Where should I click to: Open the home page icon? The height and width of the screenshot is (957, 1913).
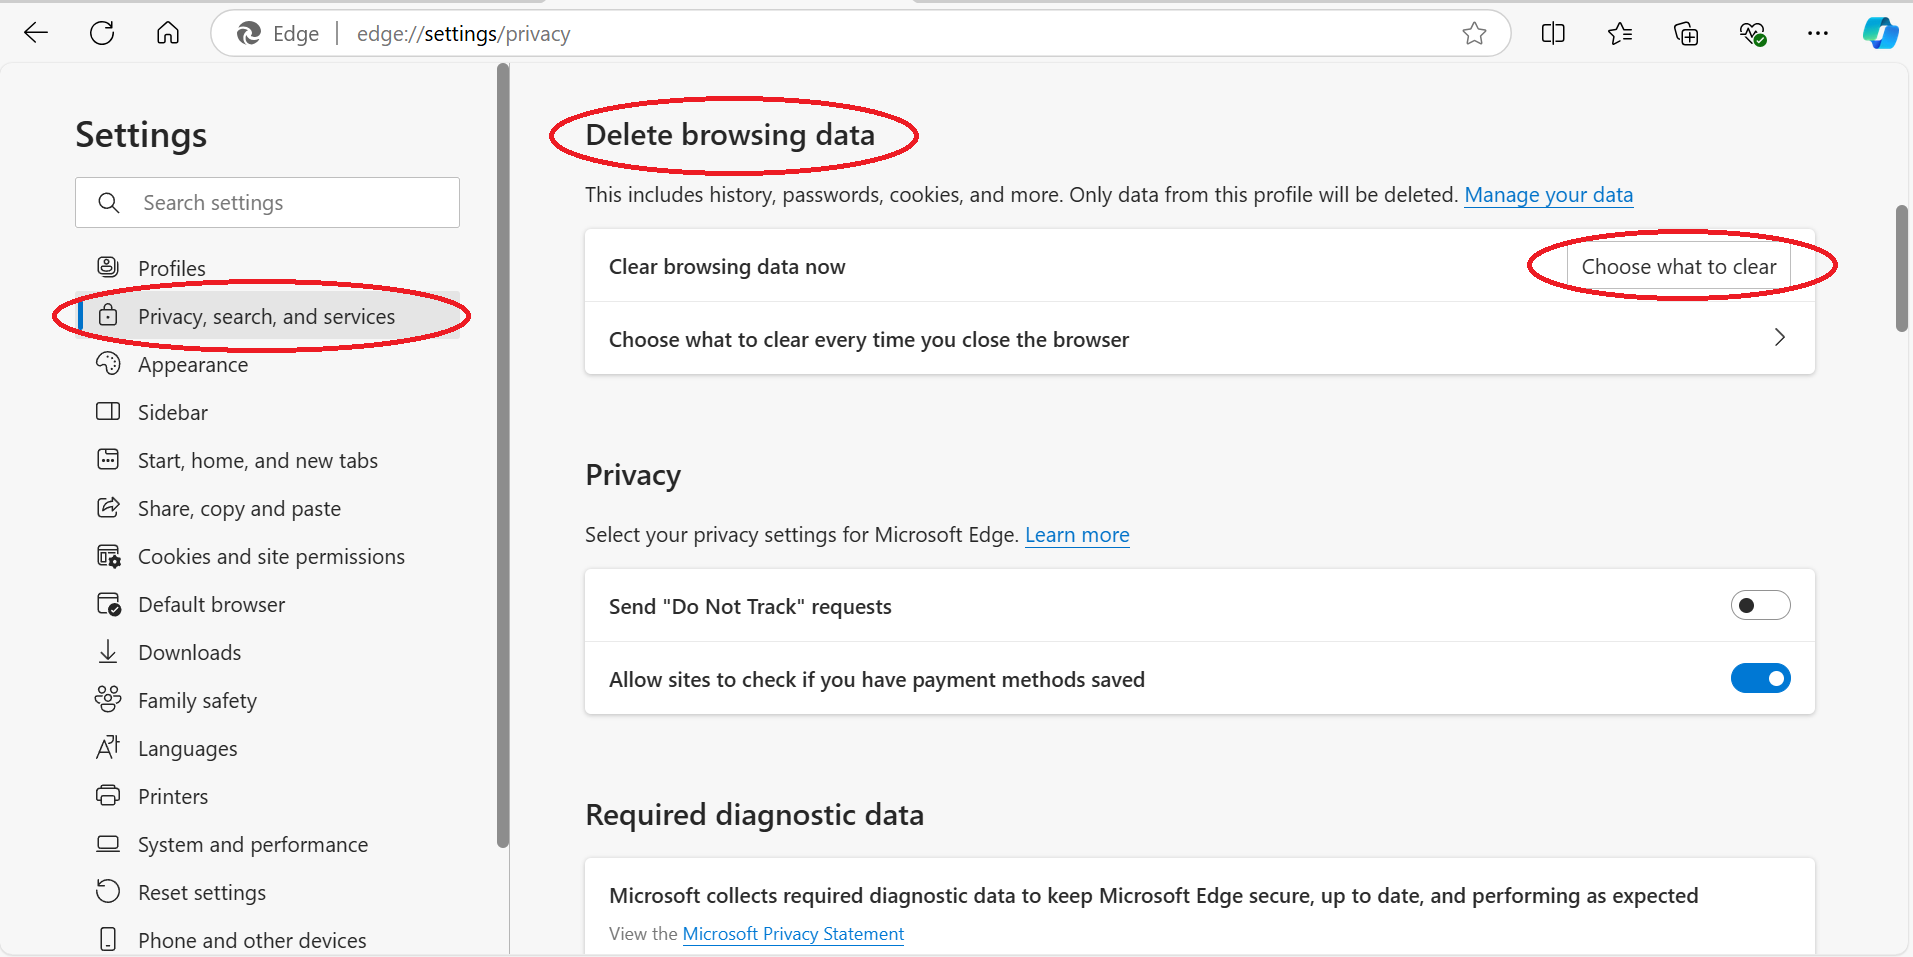pyautogui.click(x=168, y=33)
